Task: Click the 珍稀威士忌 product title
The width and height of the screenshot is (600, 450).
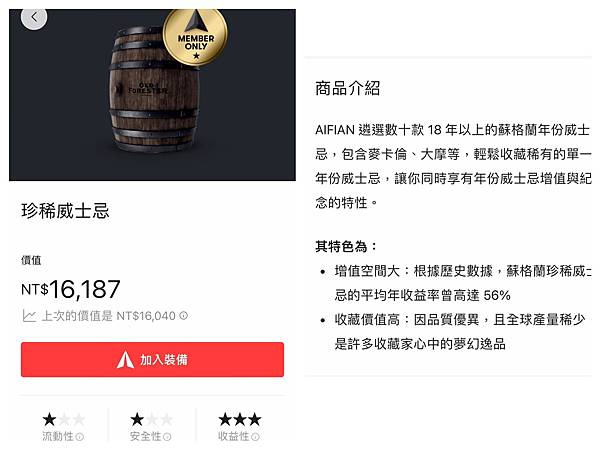Action: tap(65, 211)
